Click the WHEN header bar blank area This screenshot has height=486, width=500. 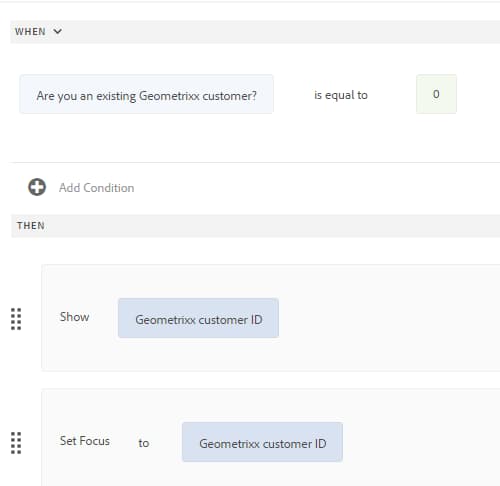pyautogui.click(x=280, y=32)
